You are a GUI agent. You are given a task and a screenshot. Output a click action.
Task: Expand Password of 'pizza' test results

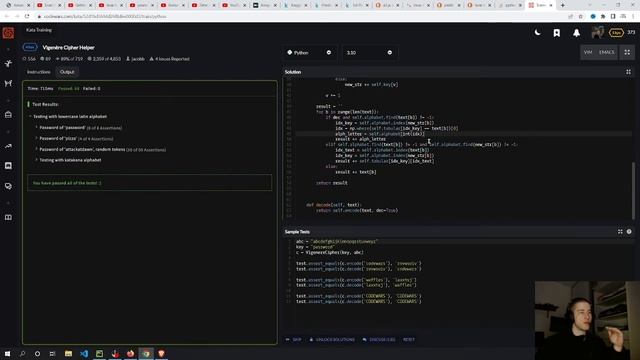pos(76,139)
